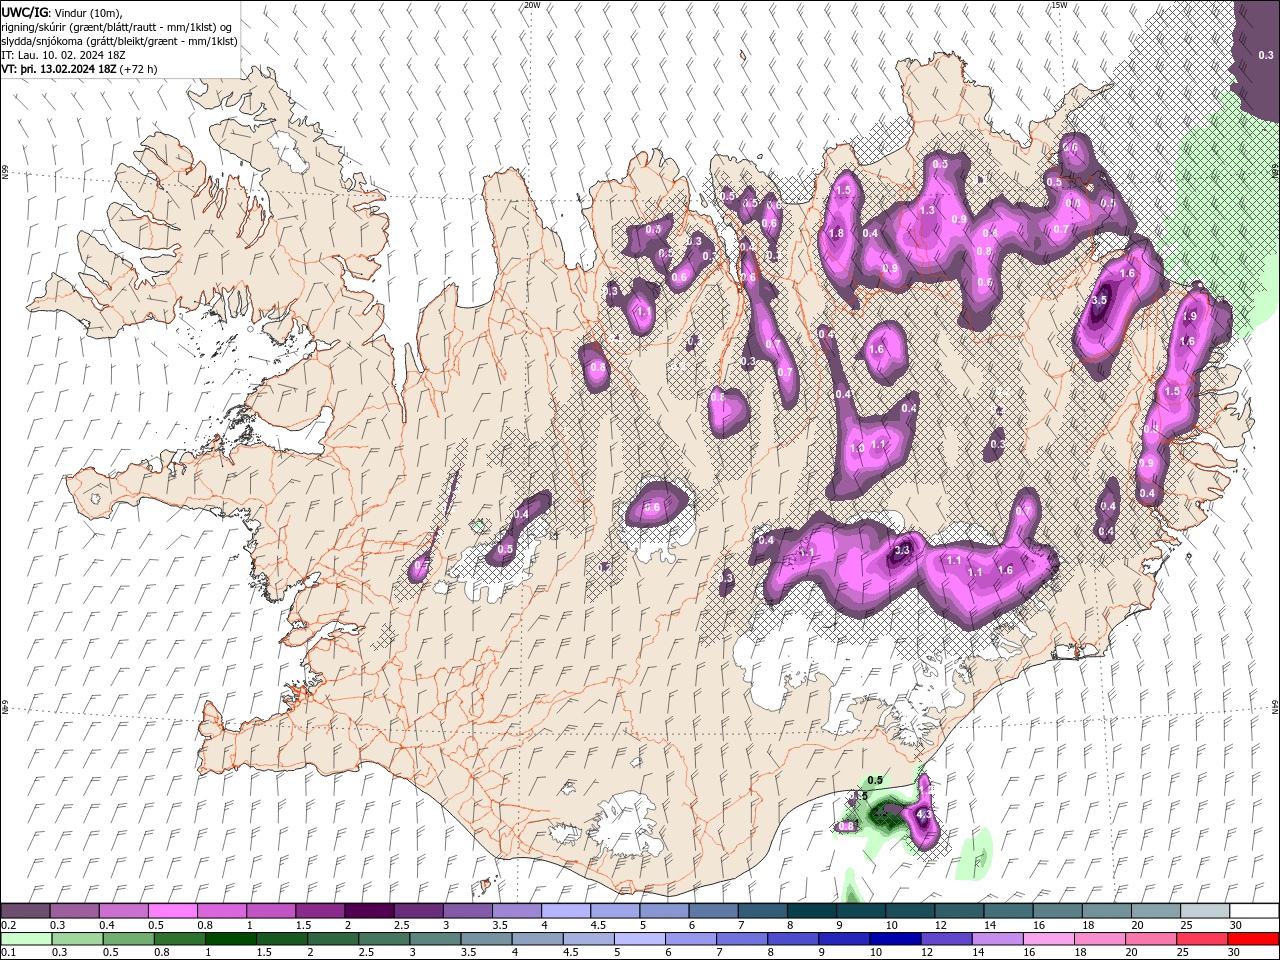Viewport: 1280px width, 960px height.
Task: Click the bright red swatch ending the rain legend
Action: pos(1255,939)
